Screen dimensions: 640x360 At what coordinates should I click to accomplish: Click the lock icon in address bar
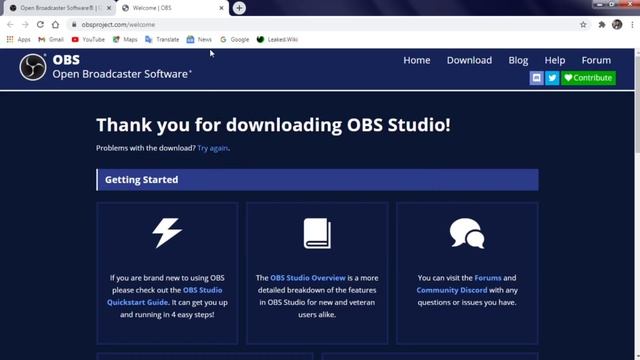coord(74,24)
